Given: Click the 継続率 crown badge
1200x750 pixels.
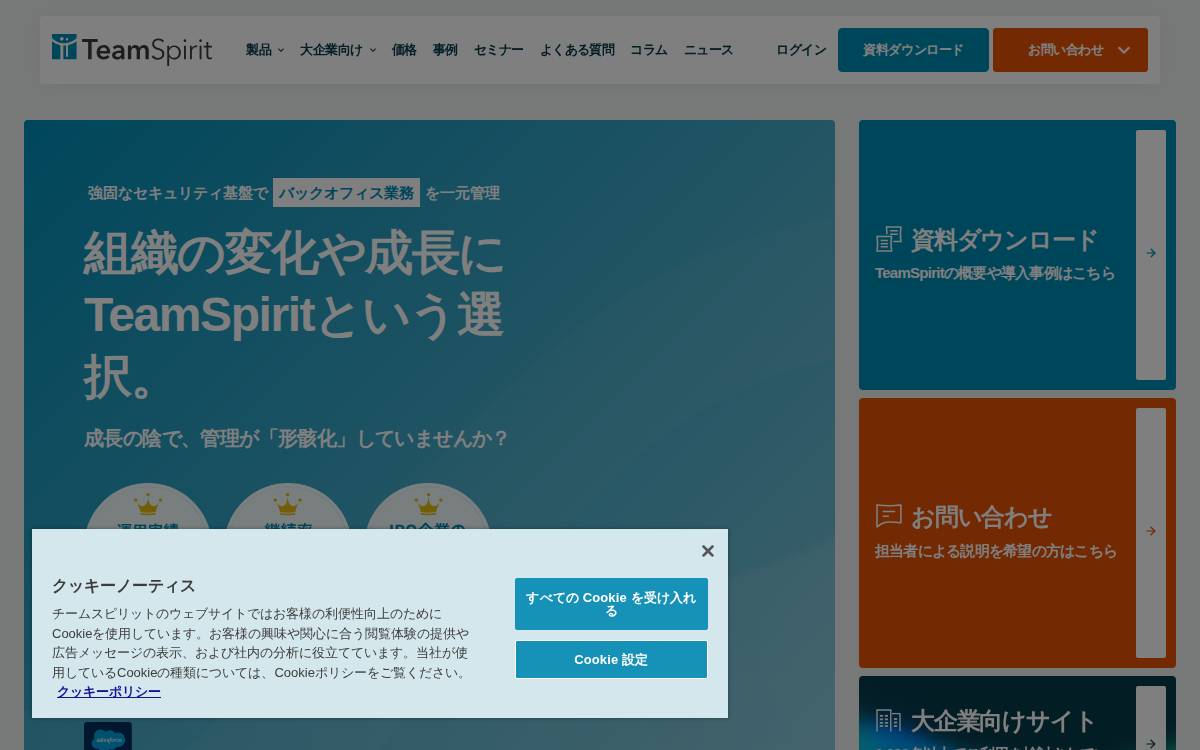Looking at the screenshot, I should click(x=288, y=508).
